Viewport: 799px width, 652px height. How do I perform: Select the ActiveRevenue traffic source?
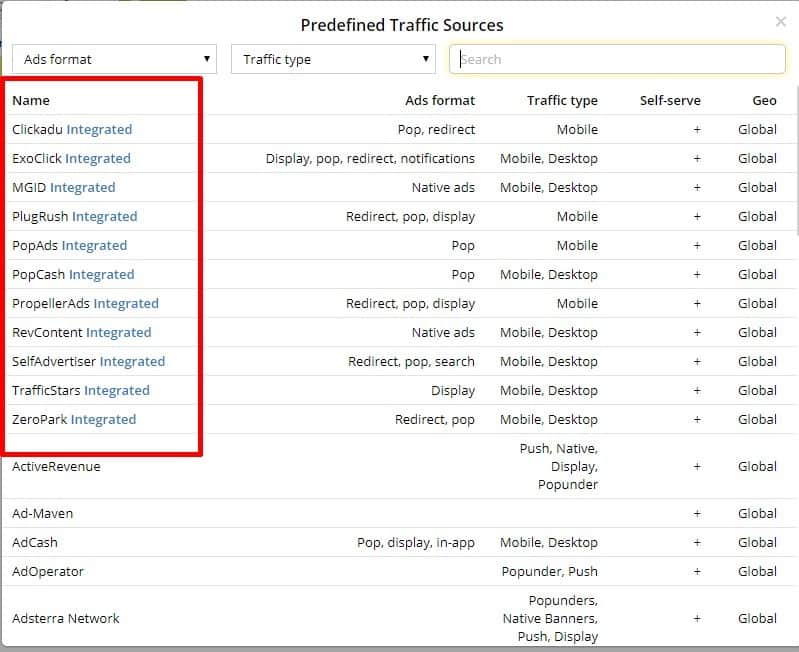[56, 467]
